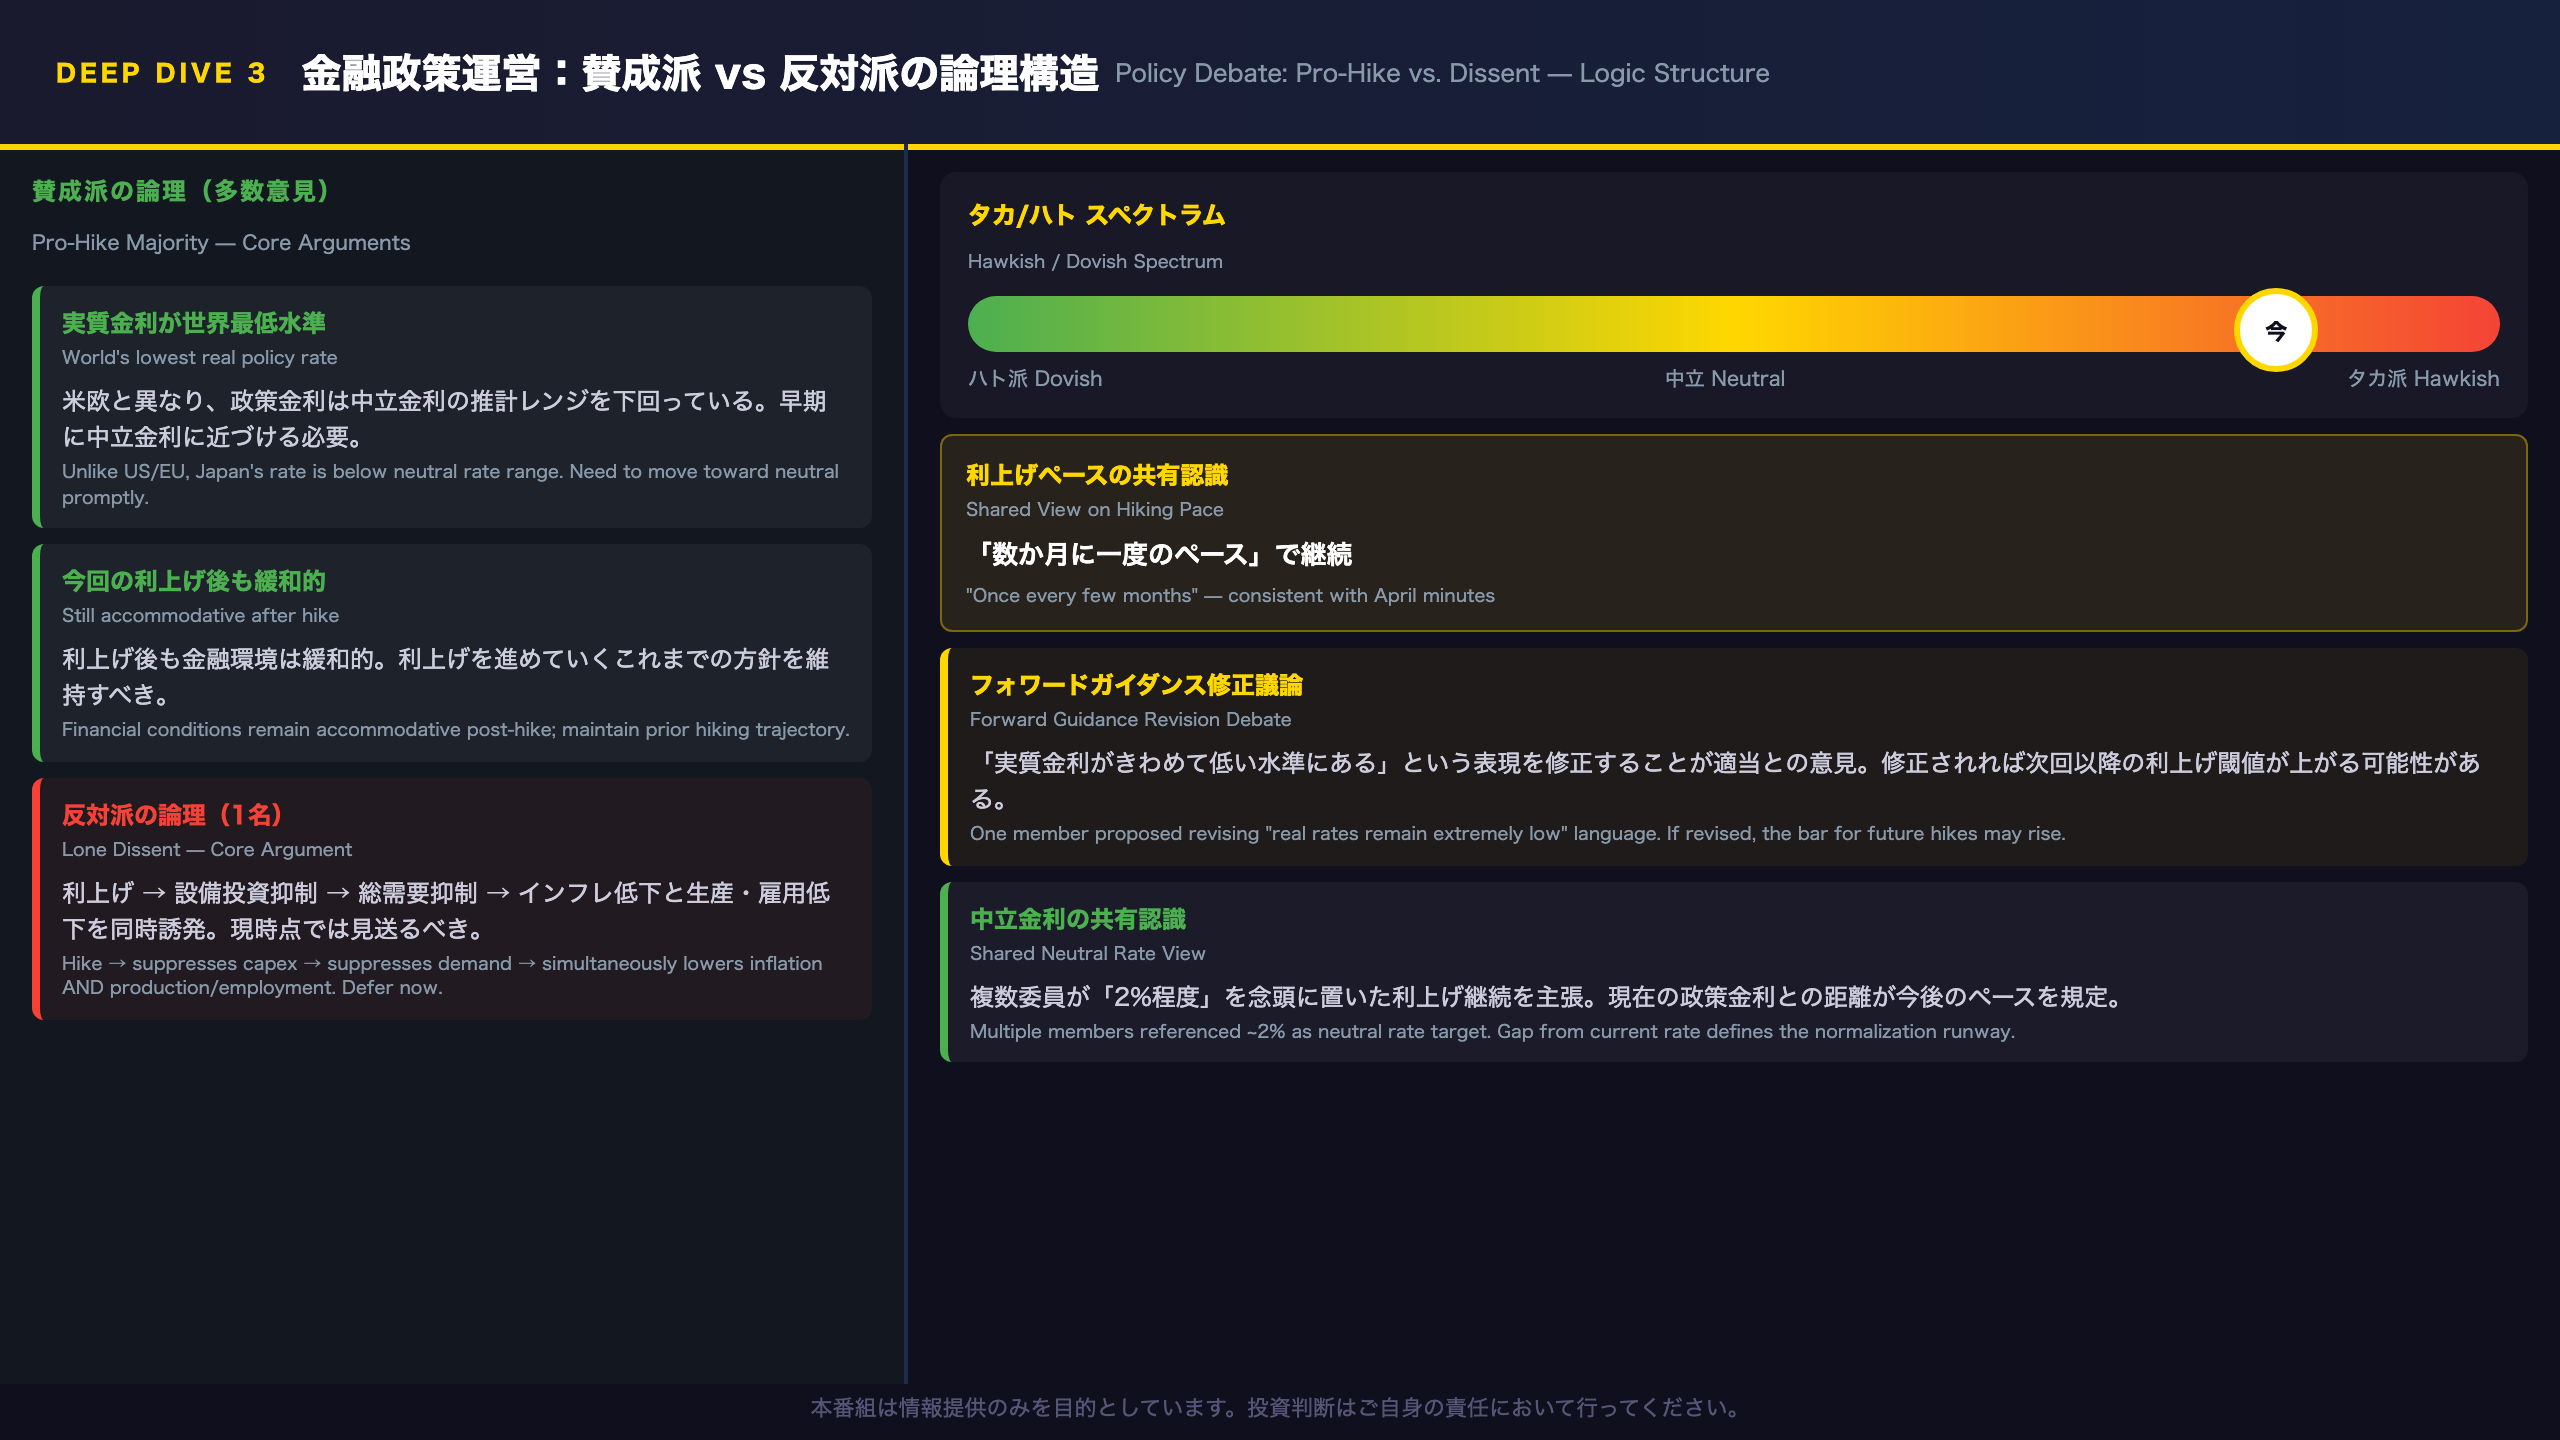Select the card heading 今回の利上げ後も緩和的
This screenshot has width=2560, height=1440.
pos(194,581)
